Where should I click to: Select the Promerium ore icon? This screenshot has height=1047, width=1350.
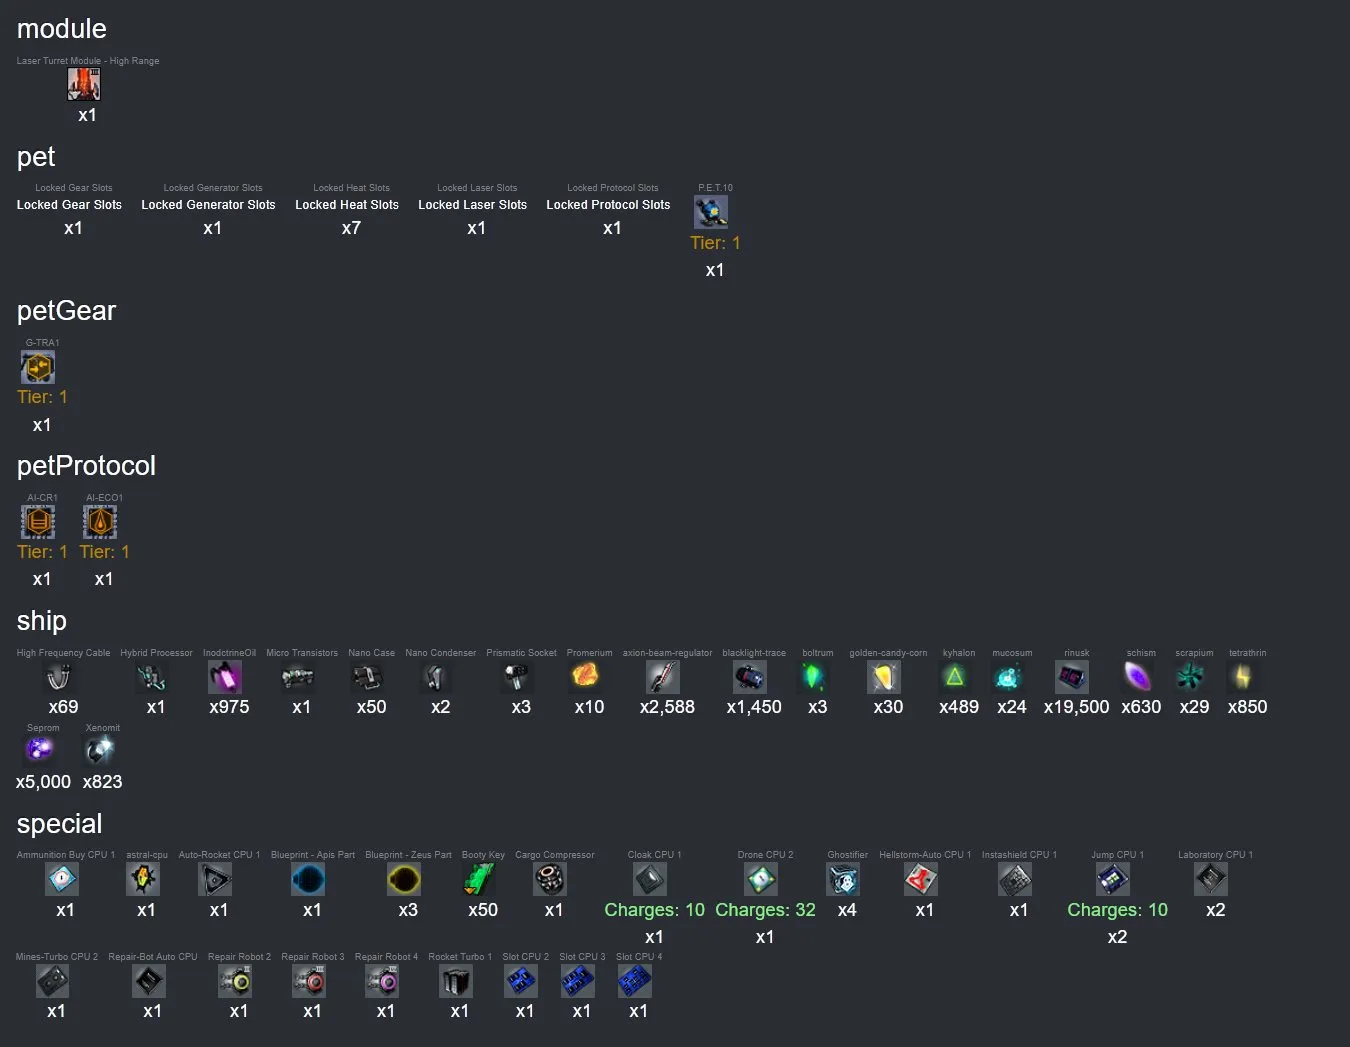(x=586, y=677)
